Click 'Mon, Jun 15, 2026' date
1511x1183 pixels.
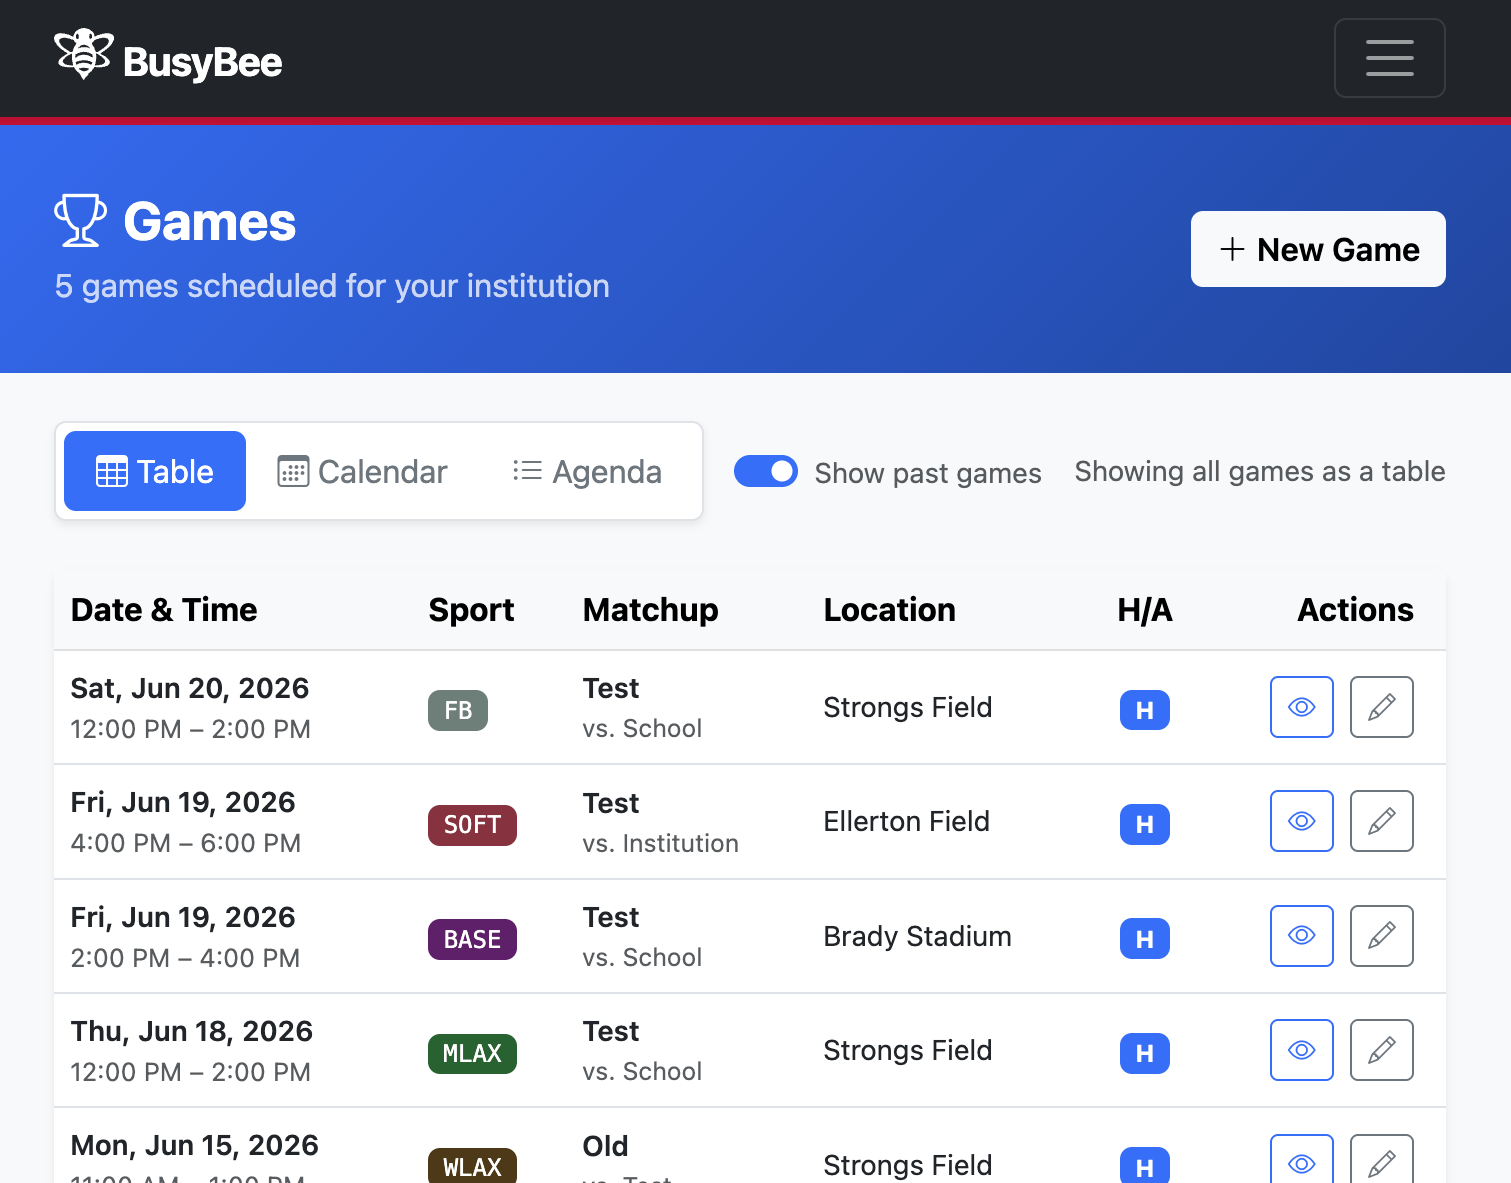click(x=195, y=1145)
